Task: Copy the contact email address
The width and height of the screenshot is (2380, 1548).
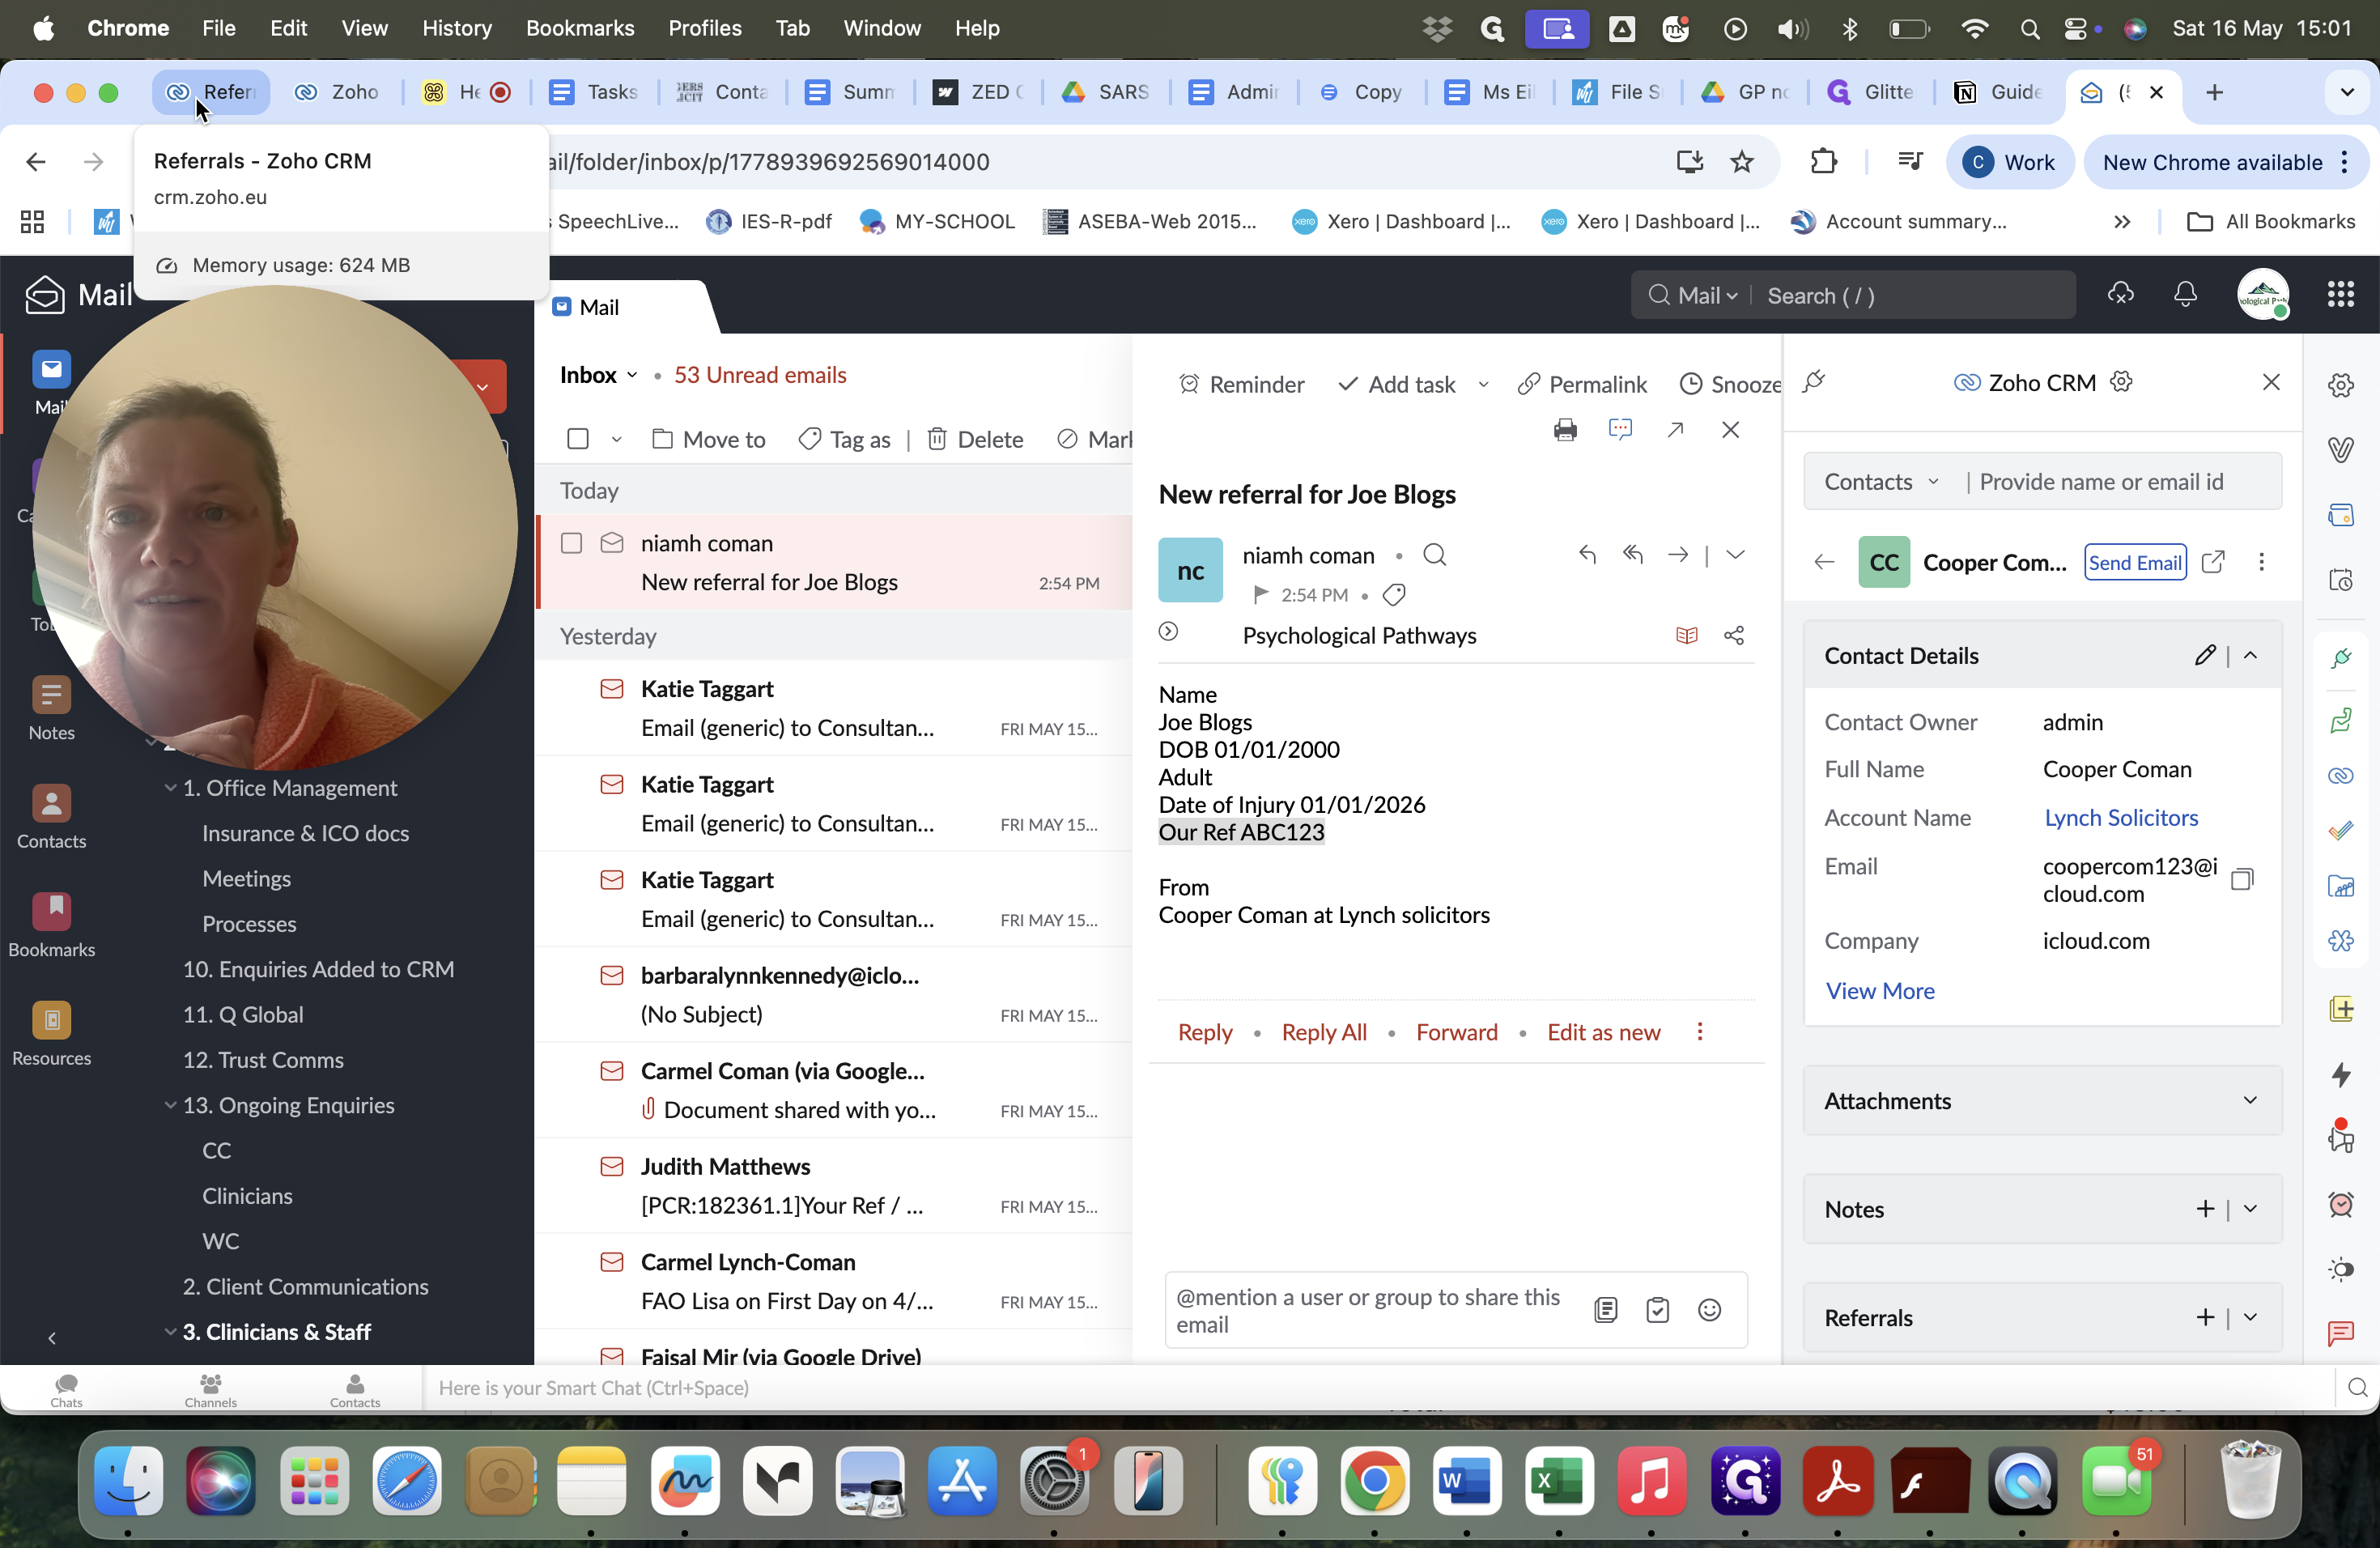Action: [2242, 880]
